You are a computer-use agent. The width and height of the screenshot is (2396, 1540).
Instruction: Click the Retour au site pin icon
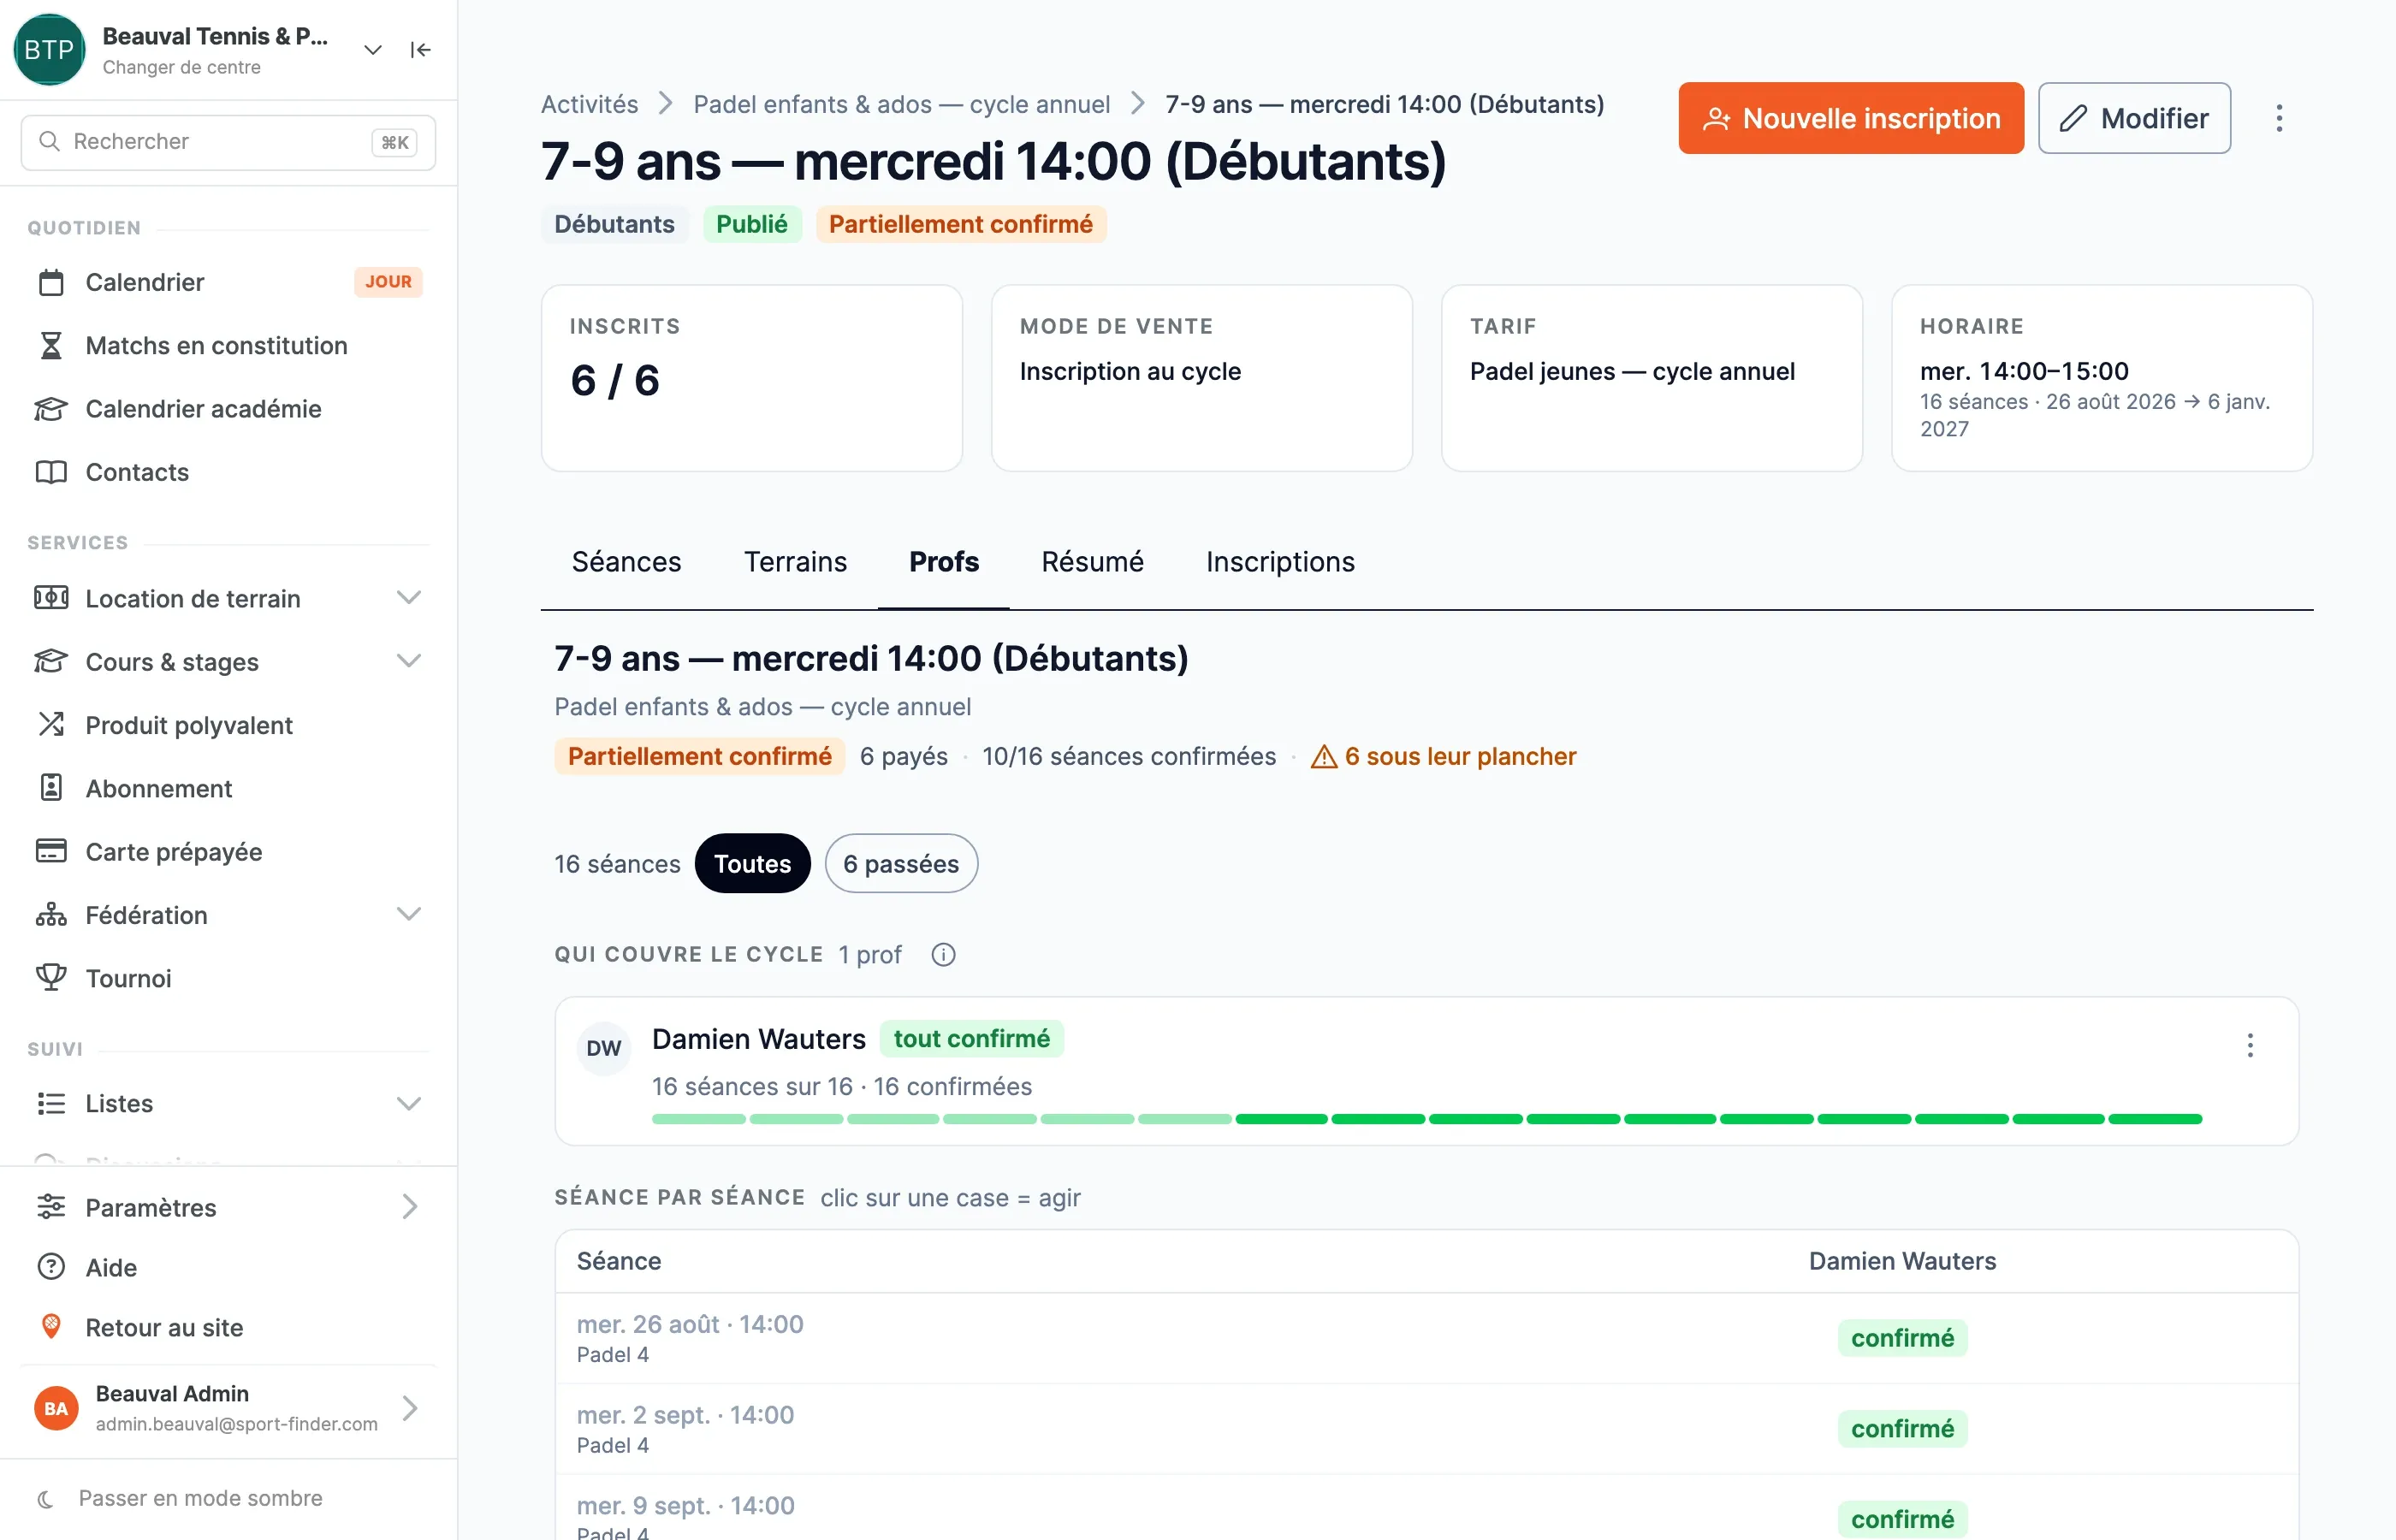coord(51,1328)
